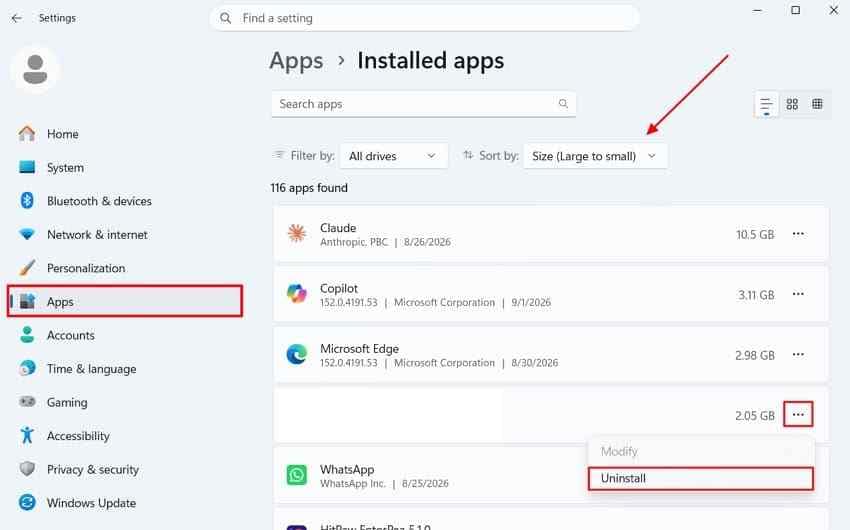Open Network & internet settings

pyautogui.click(x=125, y=235)
